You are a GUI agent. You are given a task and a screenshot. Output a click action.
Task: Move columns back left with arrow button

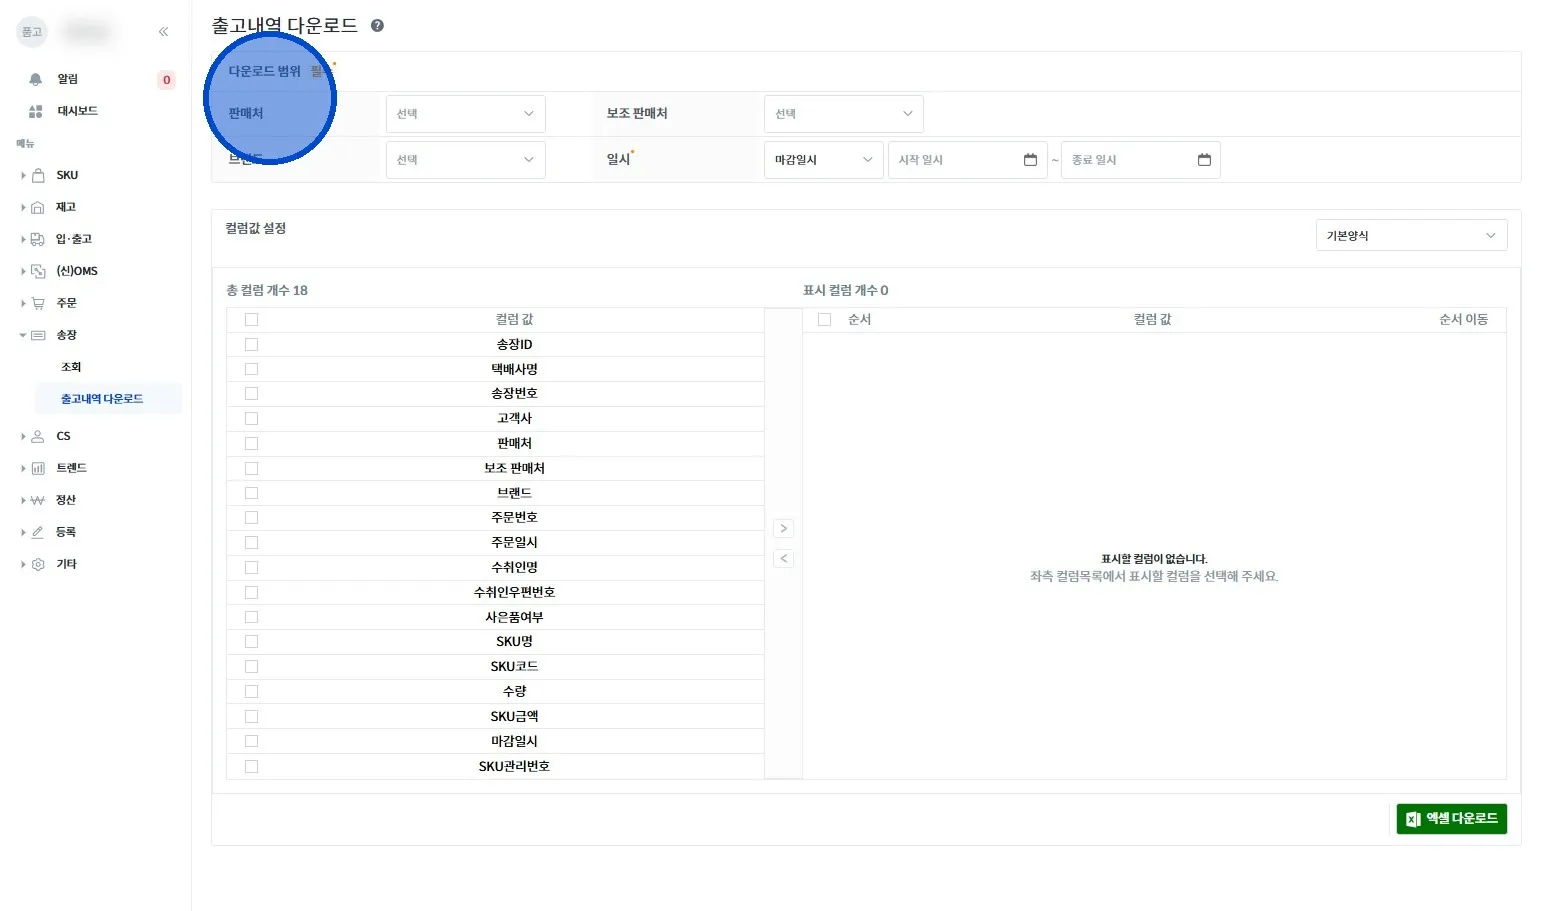tap(784, 558)
